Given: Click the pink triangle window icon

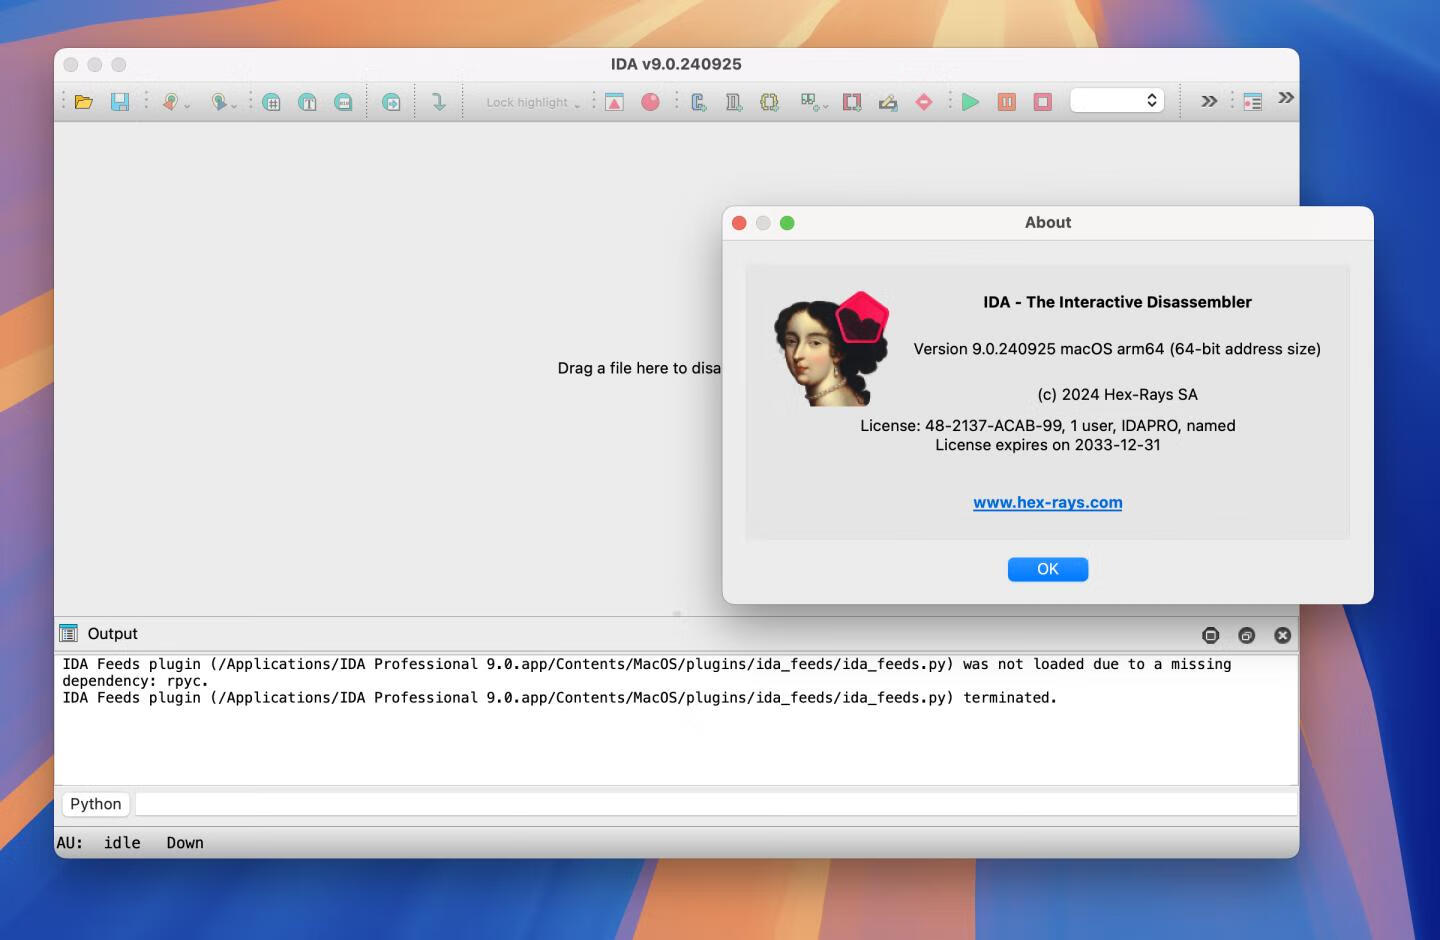Looking at the screenshot, I should pyautogui.click(x=615, y=102).
